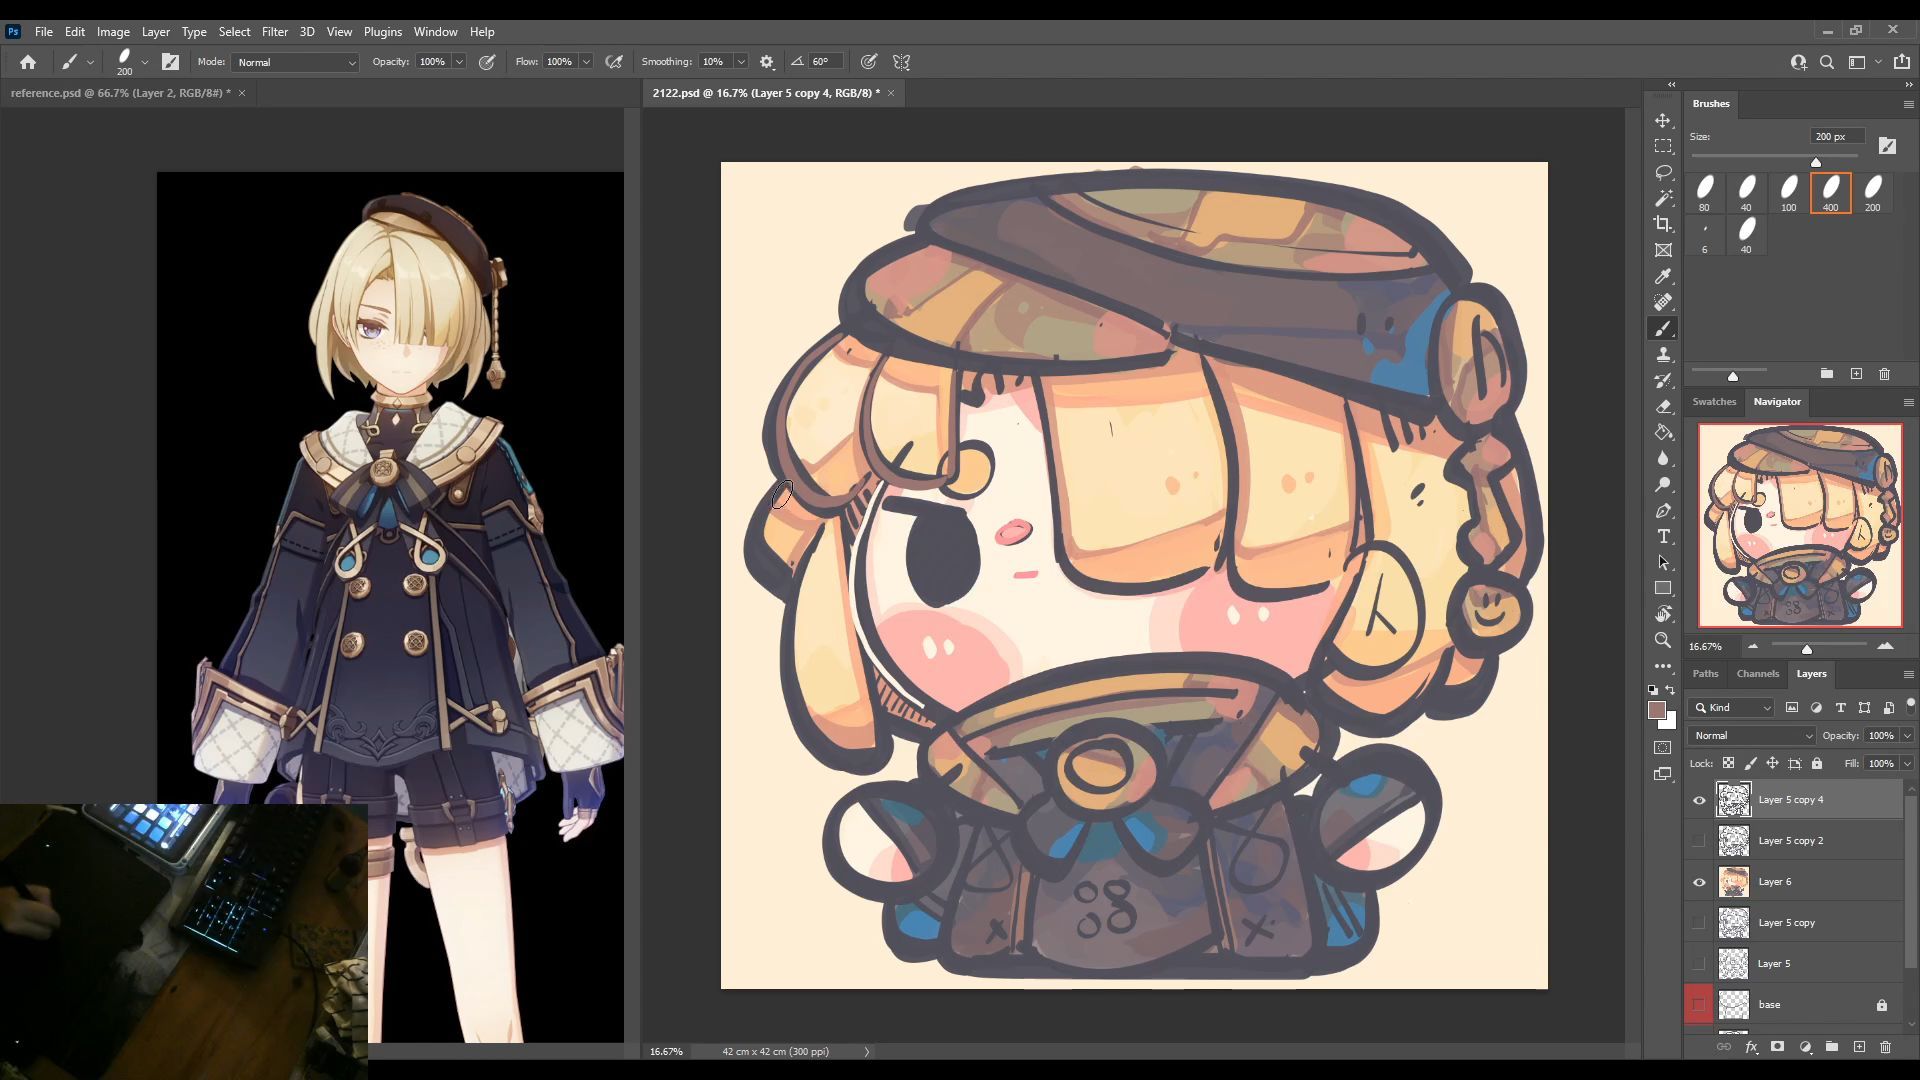Enable airbrush-style build-up effects

click(x=614, y=62)
